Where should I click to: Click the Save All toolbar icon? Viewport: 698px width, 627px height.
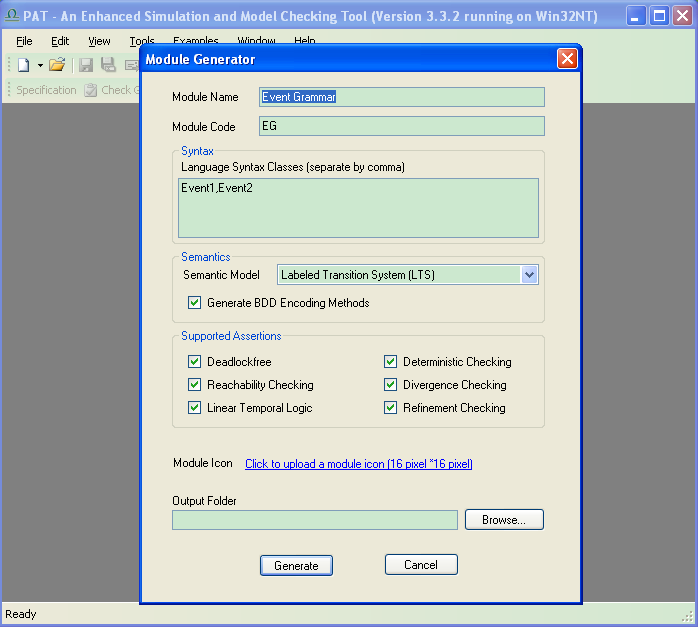tap(108, 65)
